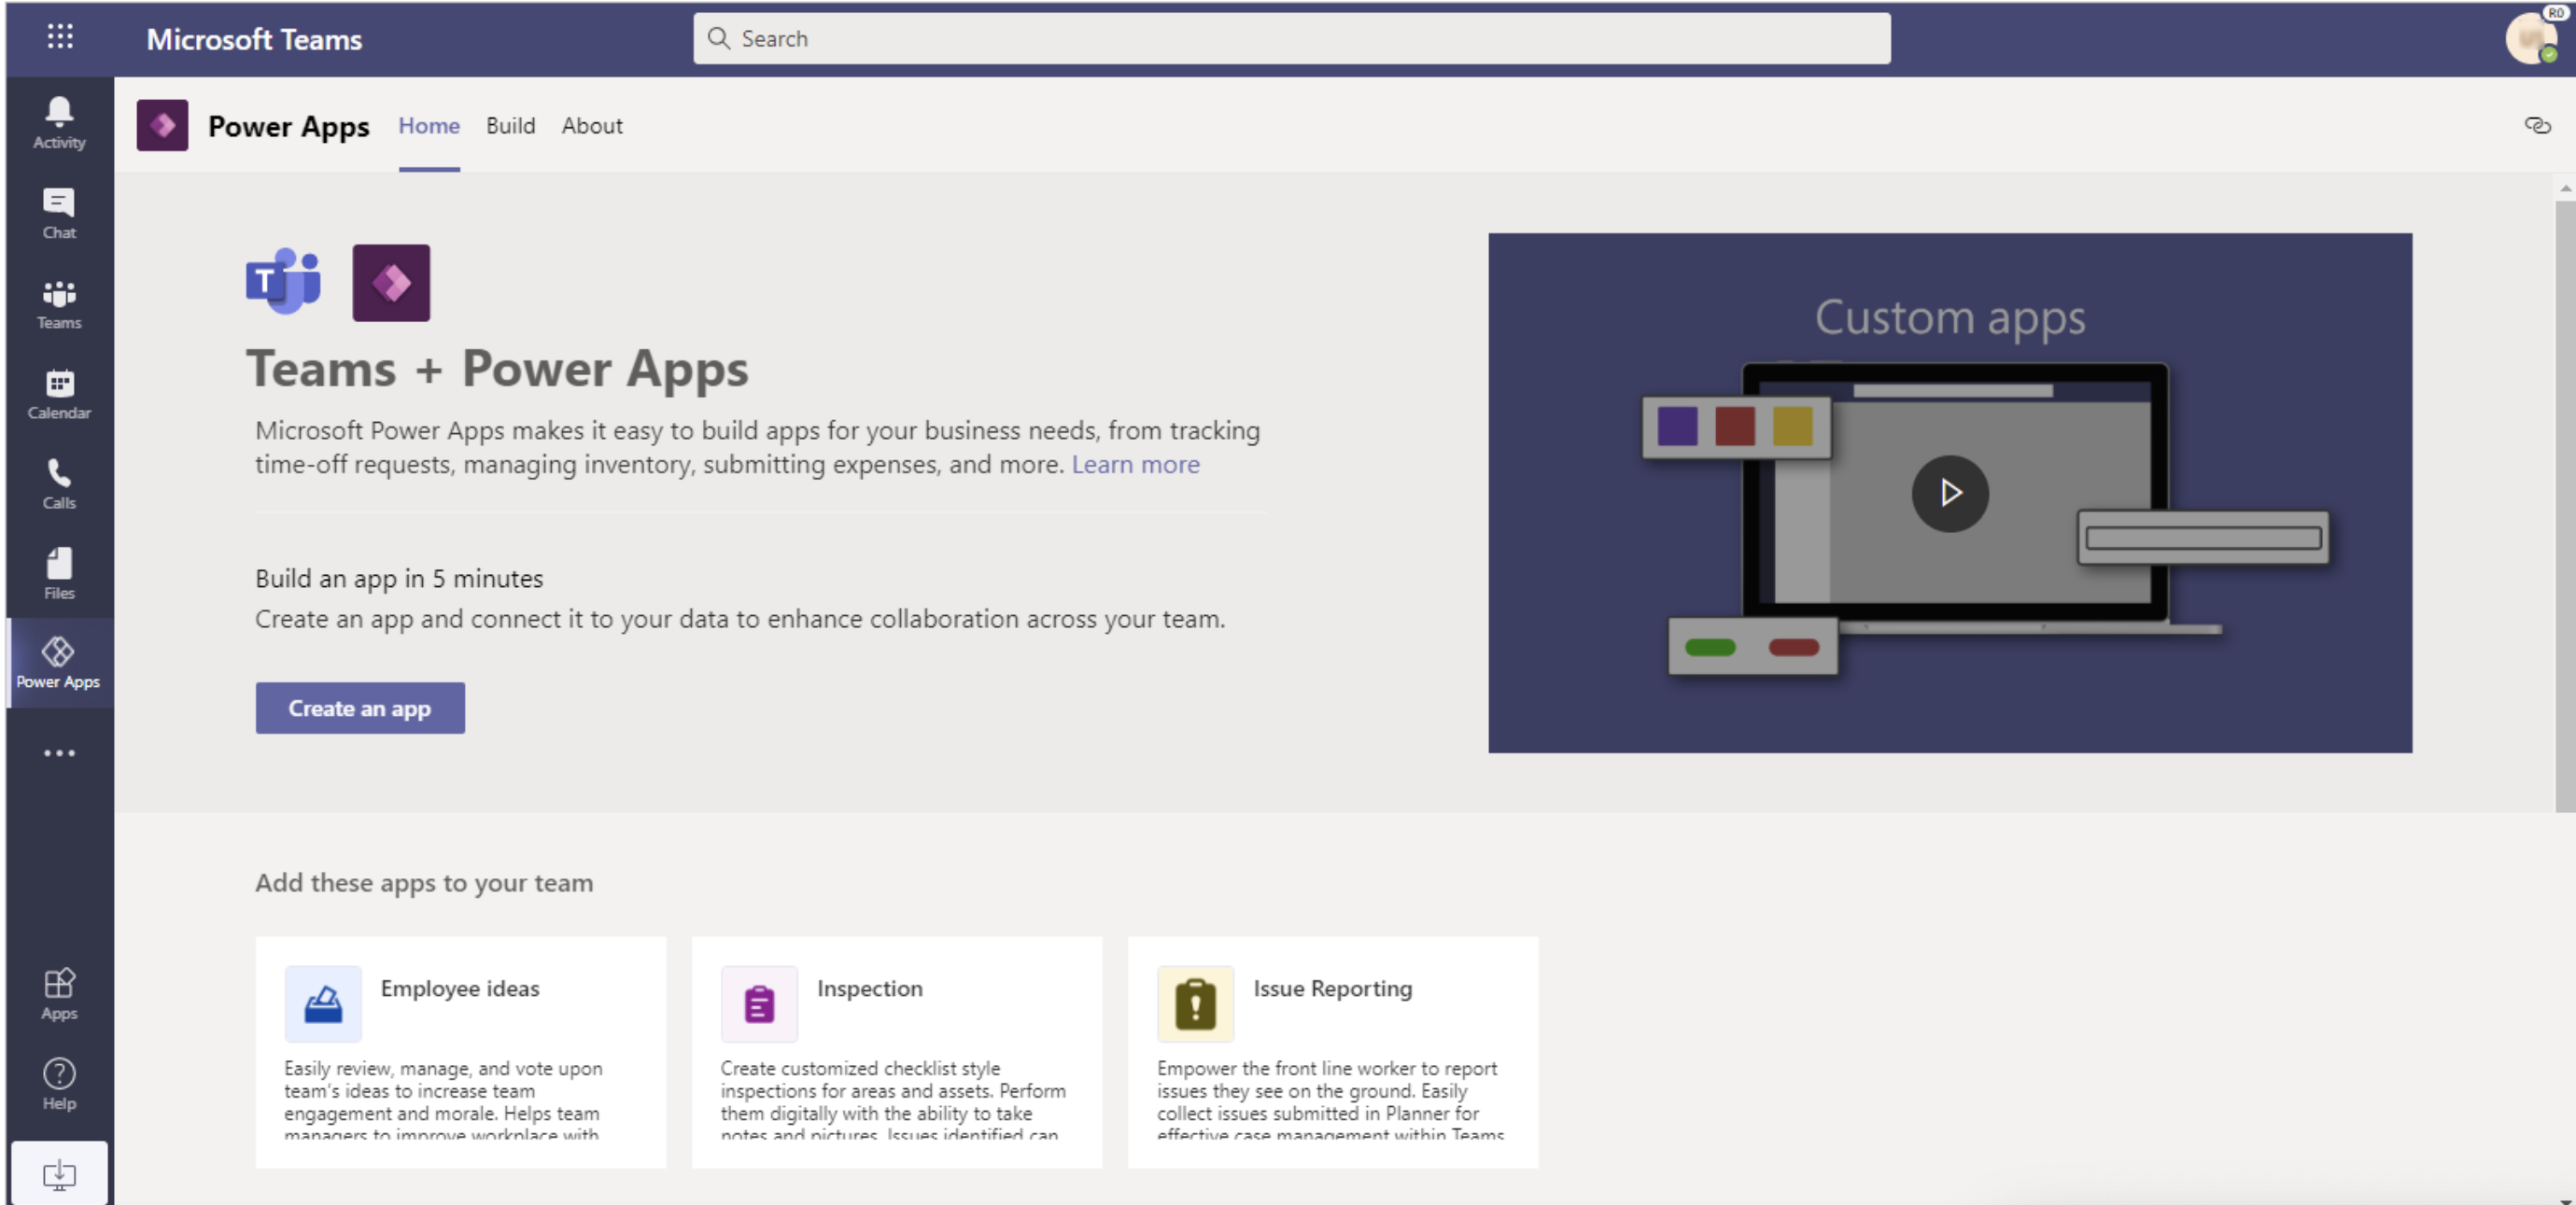Click the 'Add these apps to your team' heading
Screen dimensions: 2576x1205
(x=424, y=882)
